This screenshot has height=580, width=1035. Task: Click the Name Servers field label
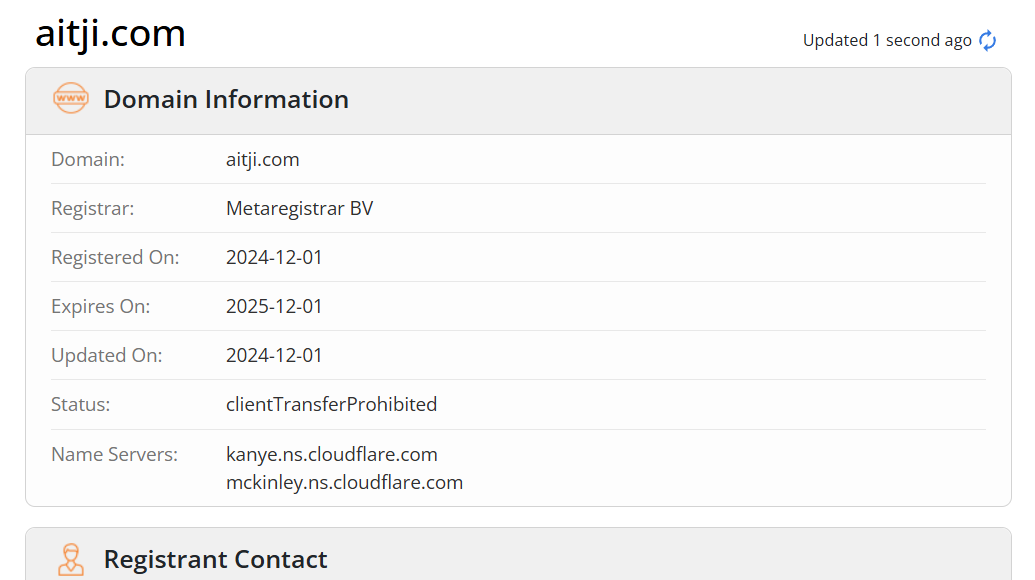pos(114,454)
